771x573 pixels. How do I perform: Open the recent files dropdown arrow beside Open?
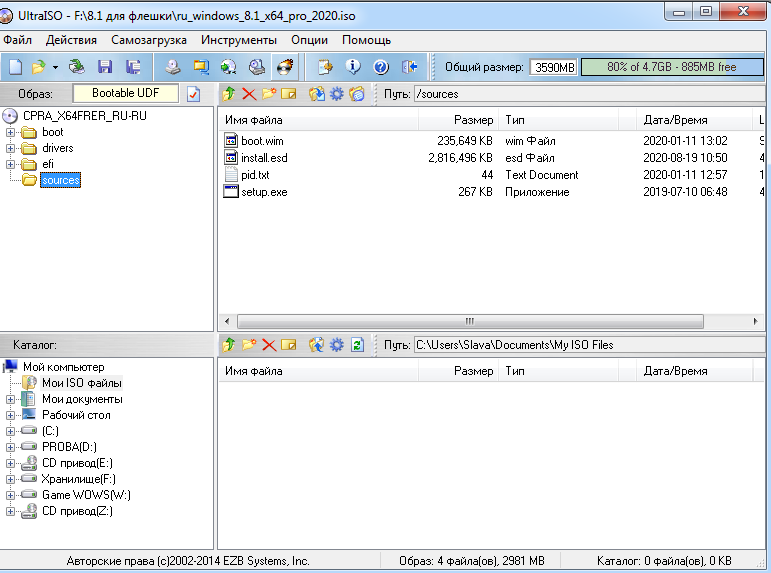55,67
